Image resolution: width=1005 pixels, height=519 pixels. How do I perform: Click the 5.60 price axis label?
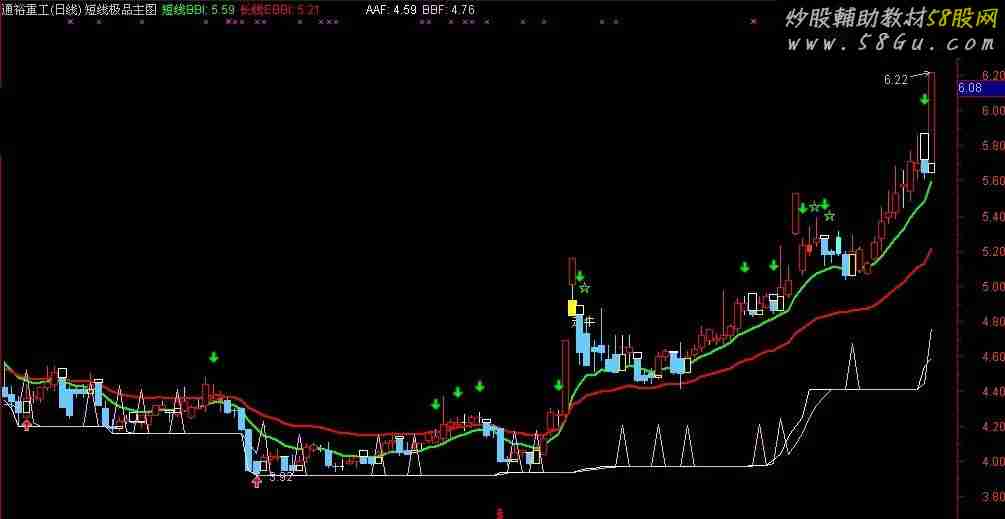tap(991, 181)
